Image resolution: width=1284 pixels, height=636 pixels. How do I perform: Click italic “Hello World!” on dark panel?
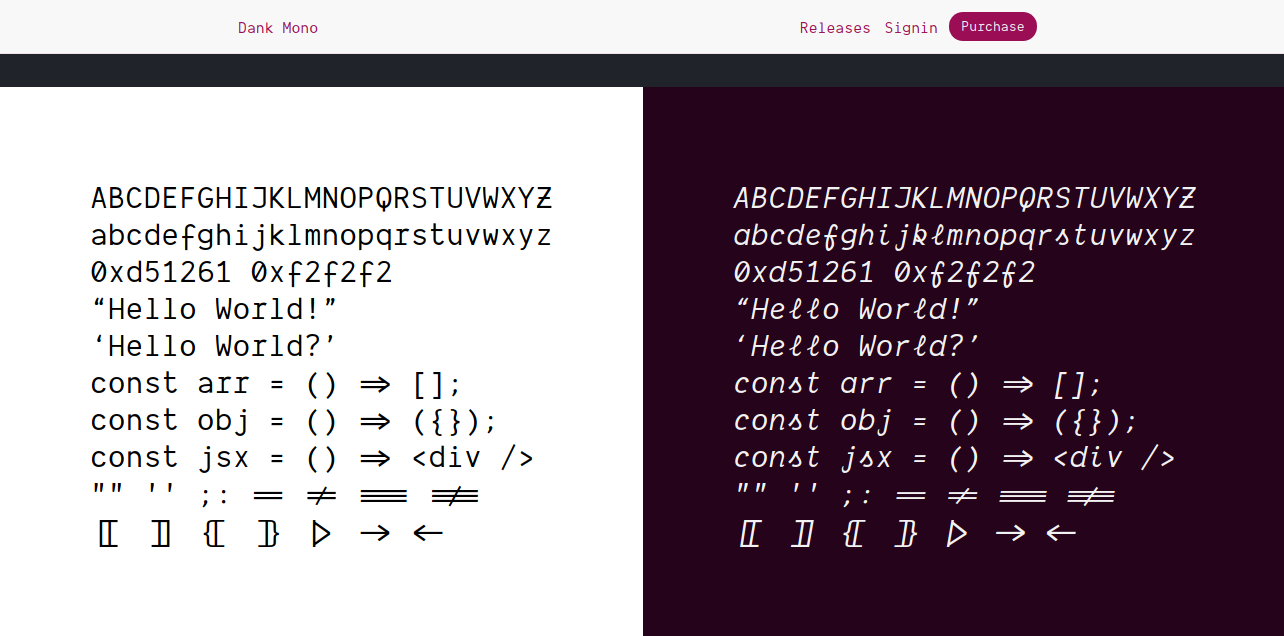[x=857, y=309]
